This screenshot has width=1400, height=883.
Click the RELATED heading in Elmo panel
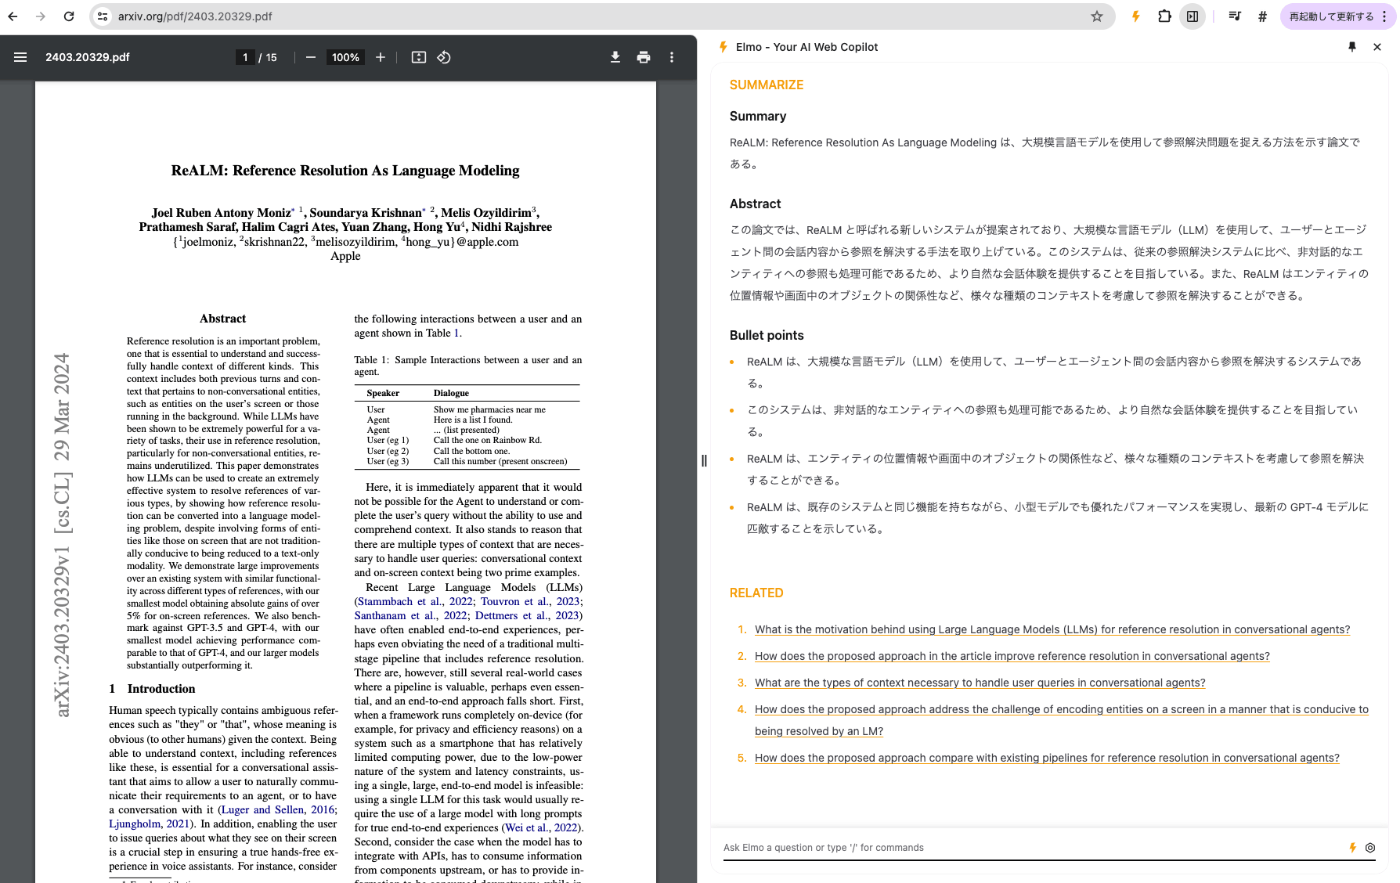[756, 593]
